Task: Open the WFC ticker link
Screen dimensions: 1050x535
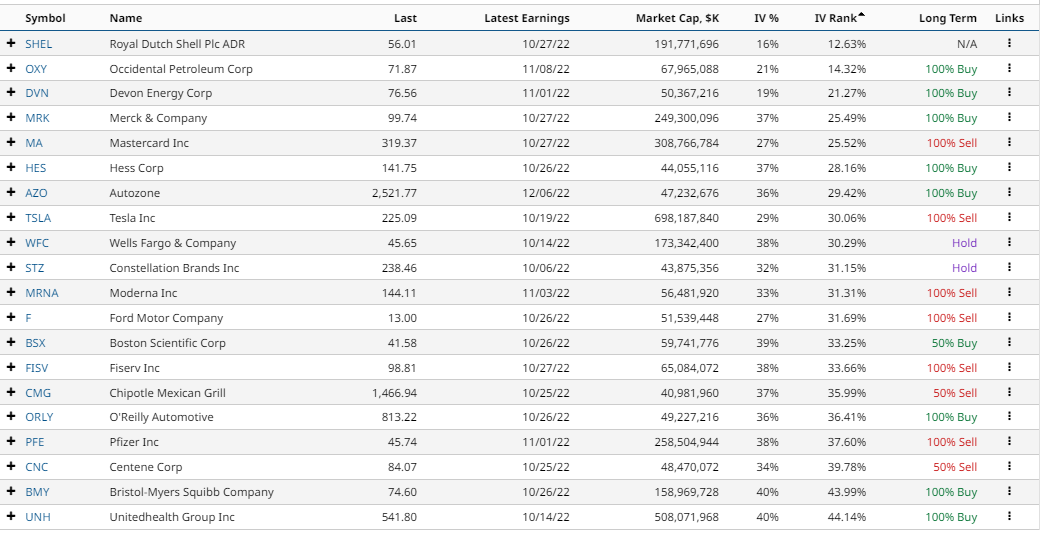Action: click(x=37, y=243)
